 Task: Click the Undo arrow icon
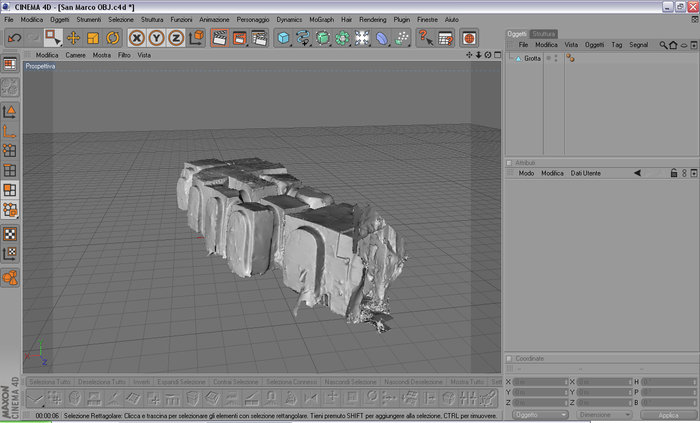tap(14, 38)
